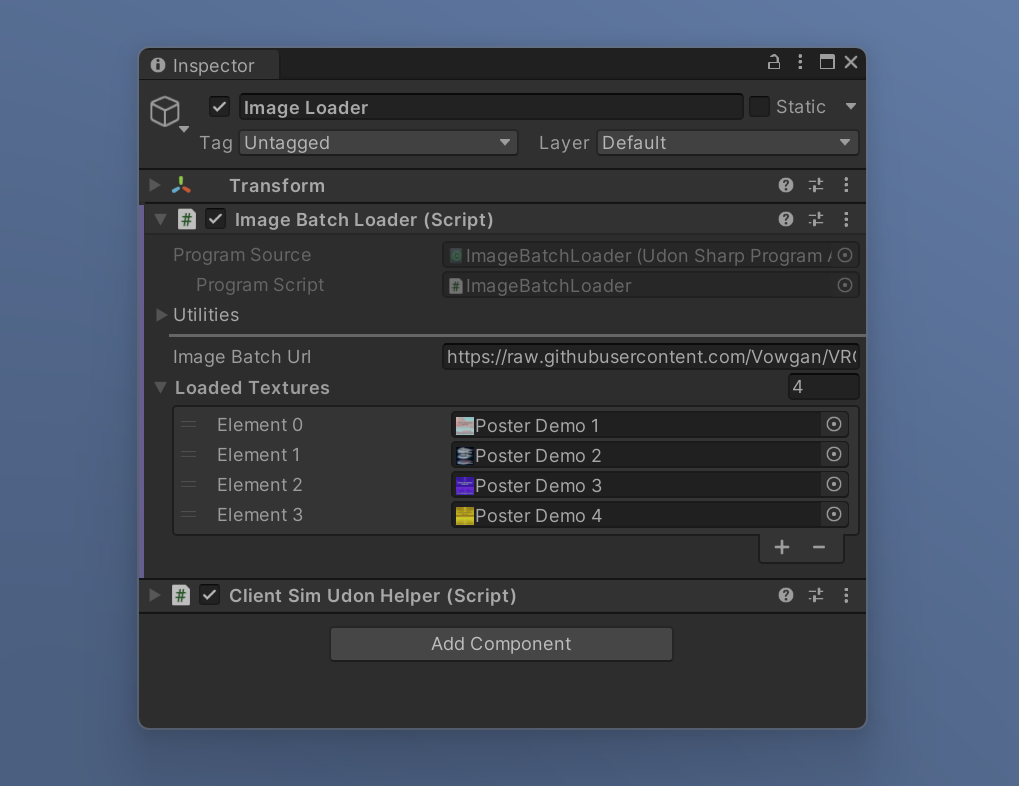The image size is (1019, 786).
Task: Open the Client Sim Udon Helper options menu
Action: [x=846, y=595]
